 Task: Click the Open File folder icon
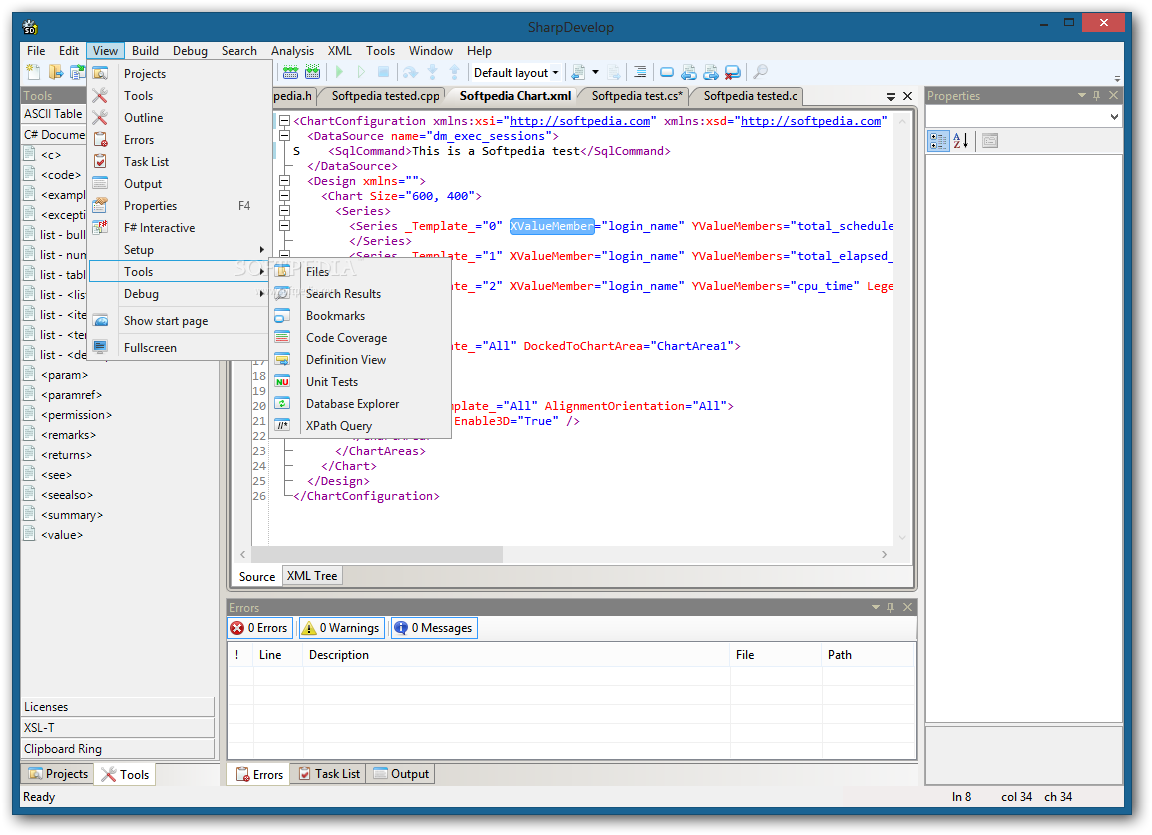[56, 72]
